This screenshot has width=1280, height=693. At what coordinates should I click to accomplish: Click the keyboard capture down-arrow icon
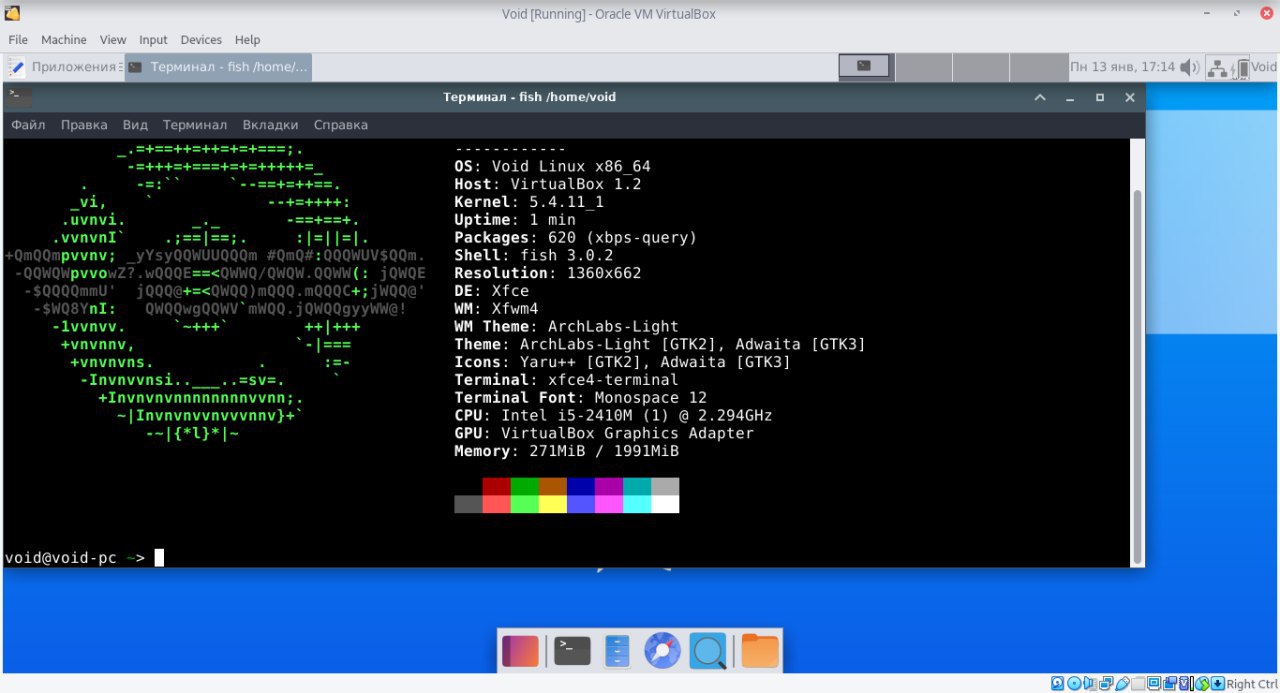(x=1218, y=684)
